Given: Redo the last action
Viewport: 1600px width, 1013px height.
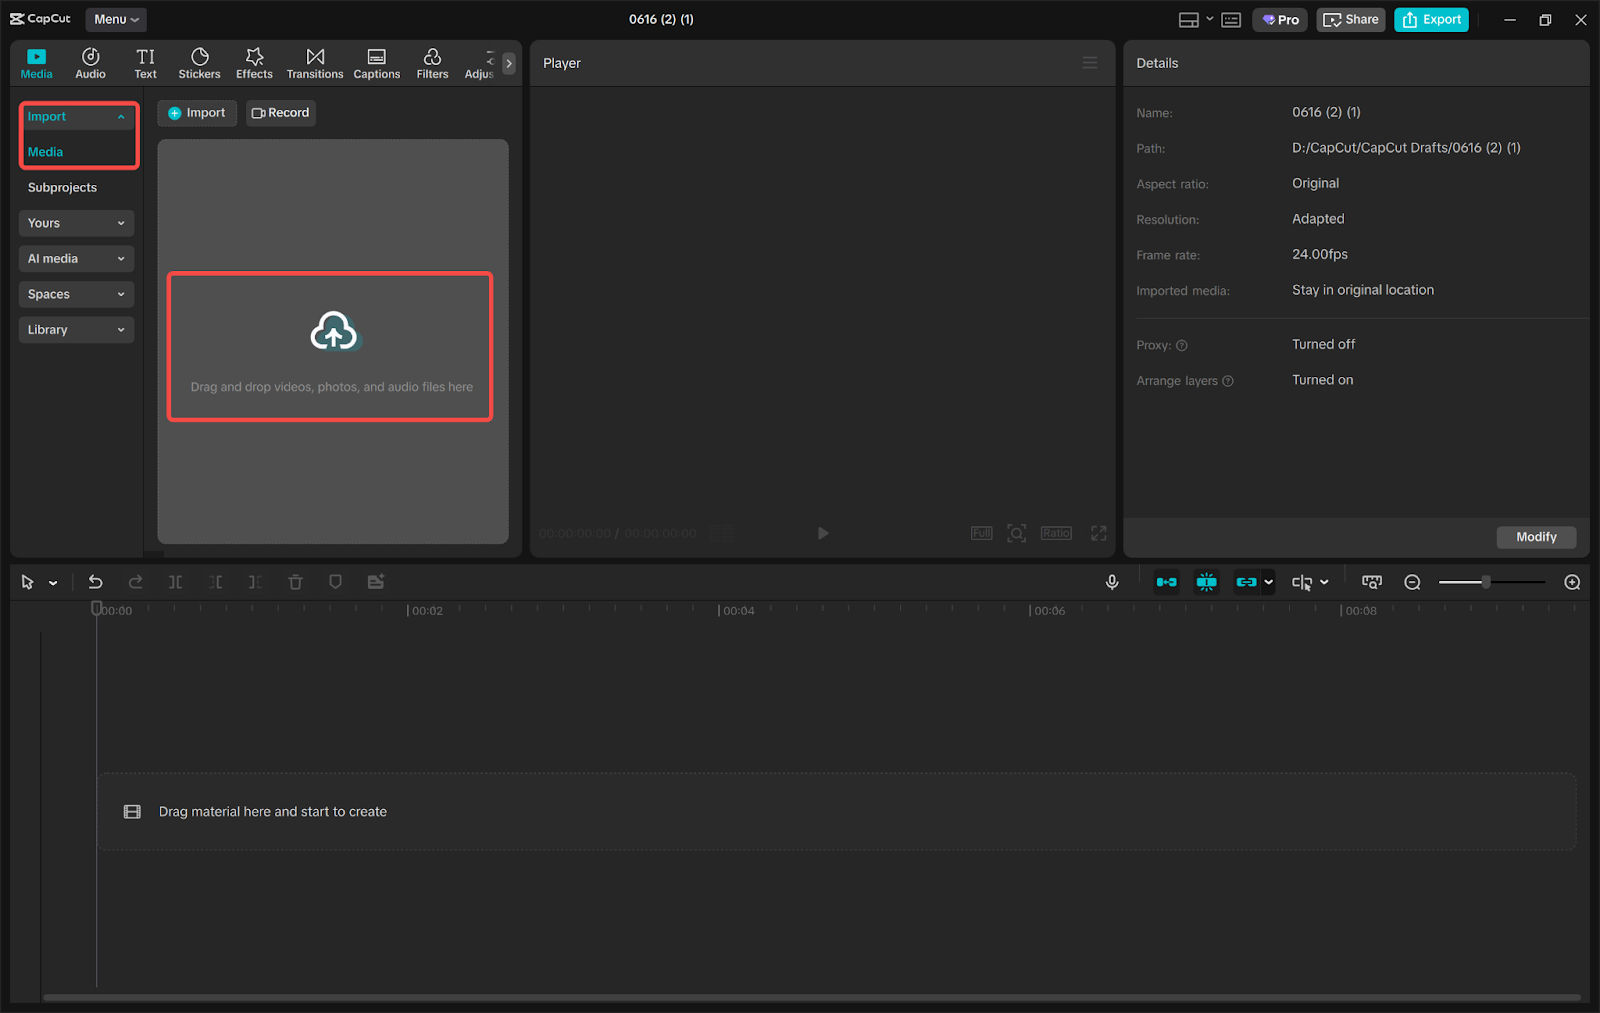Looking at the screenshot, I should tap(135, 582).
